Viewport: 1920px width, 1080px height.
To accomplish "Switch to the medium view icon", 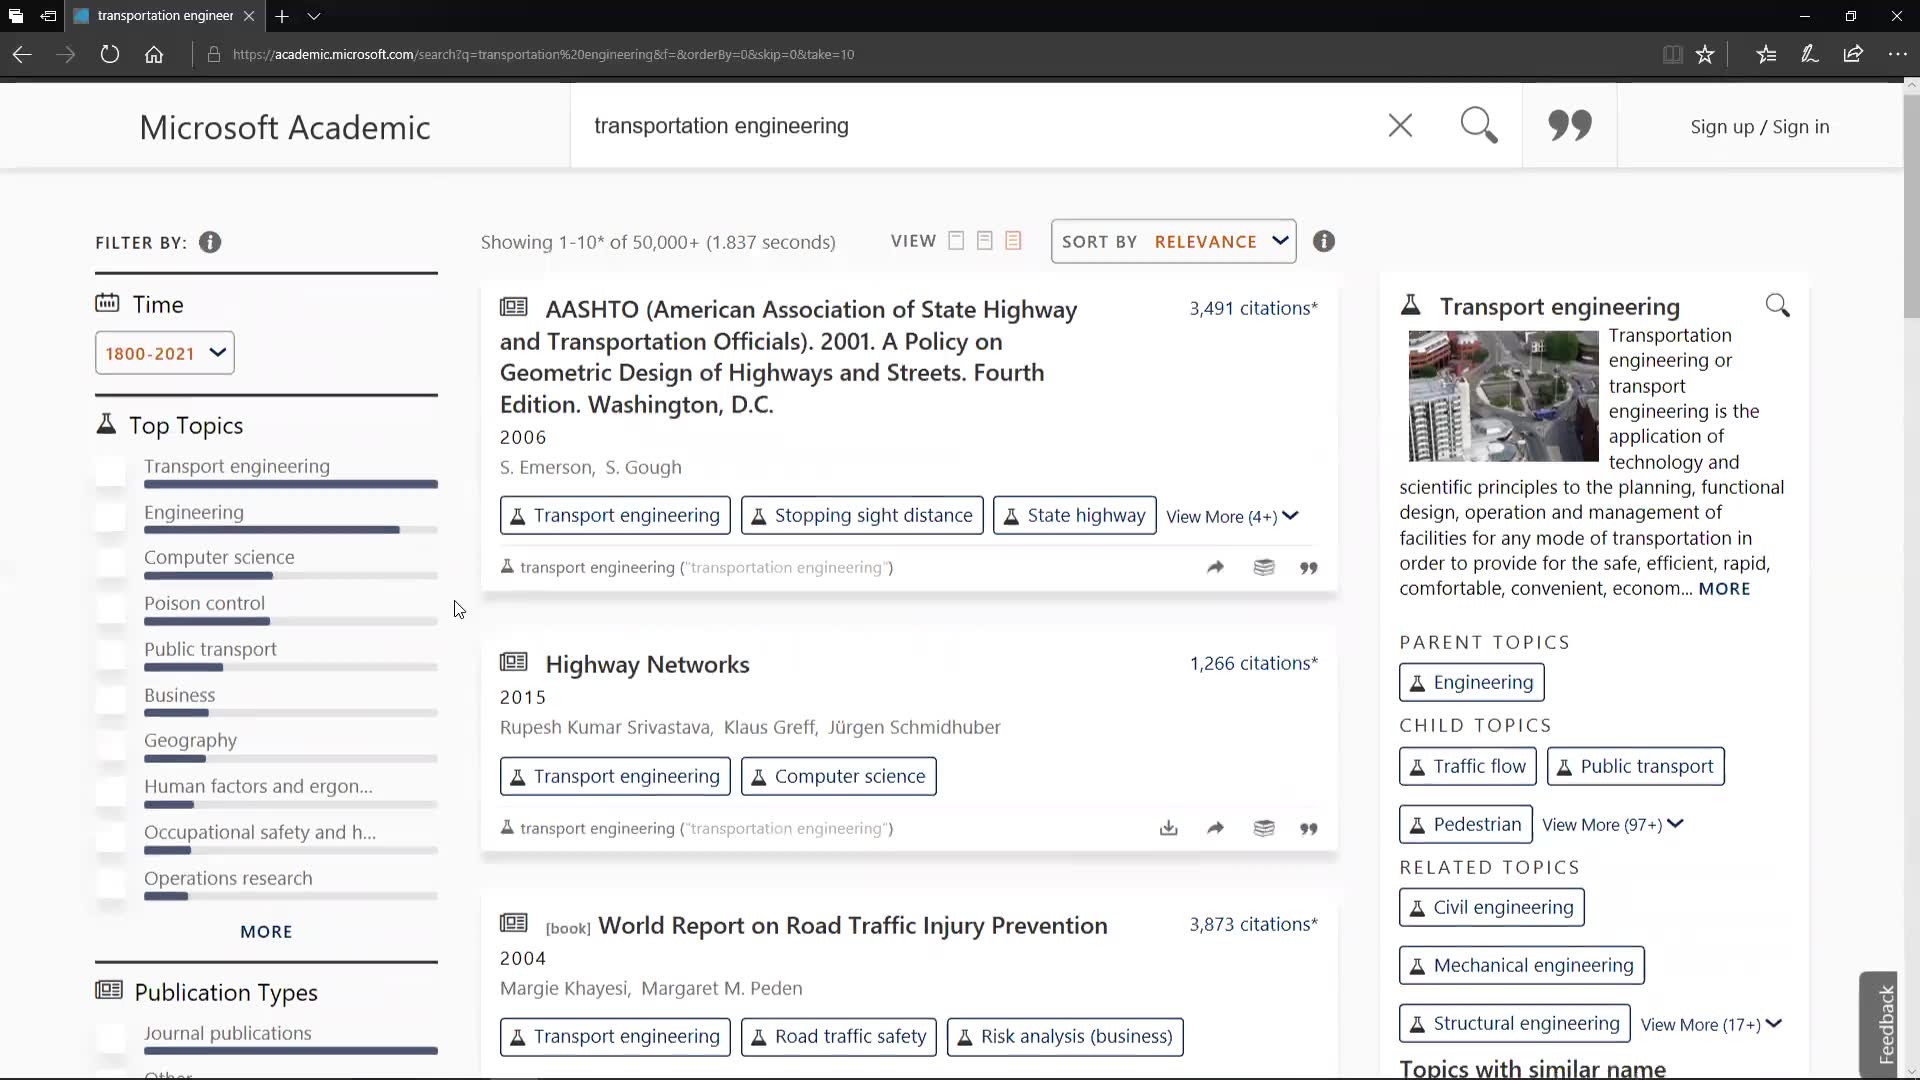I will click(x=985, y=241).
